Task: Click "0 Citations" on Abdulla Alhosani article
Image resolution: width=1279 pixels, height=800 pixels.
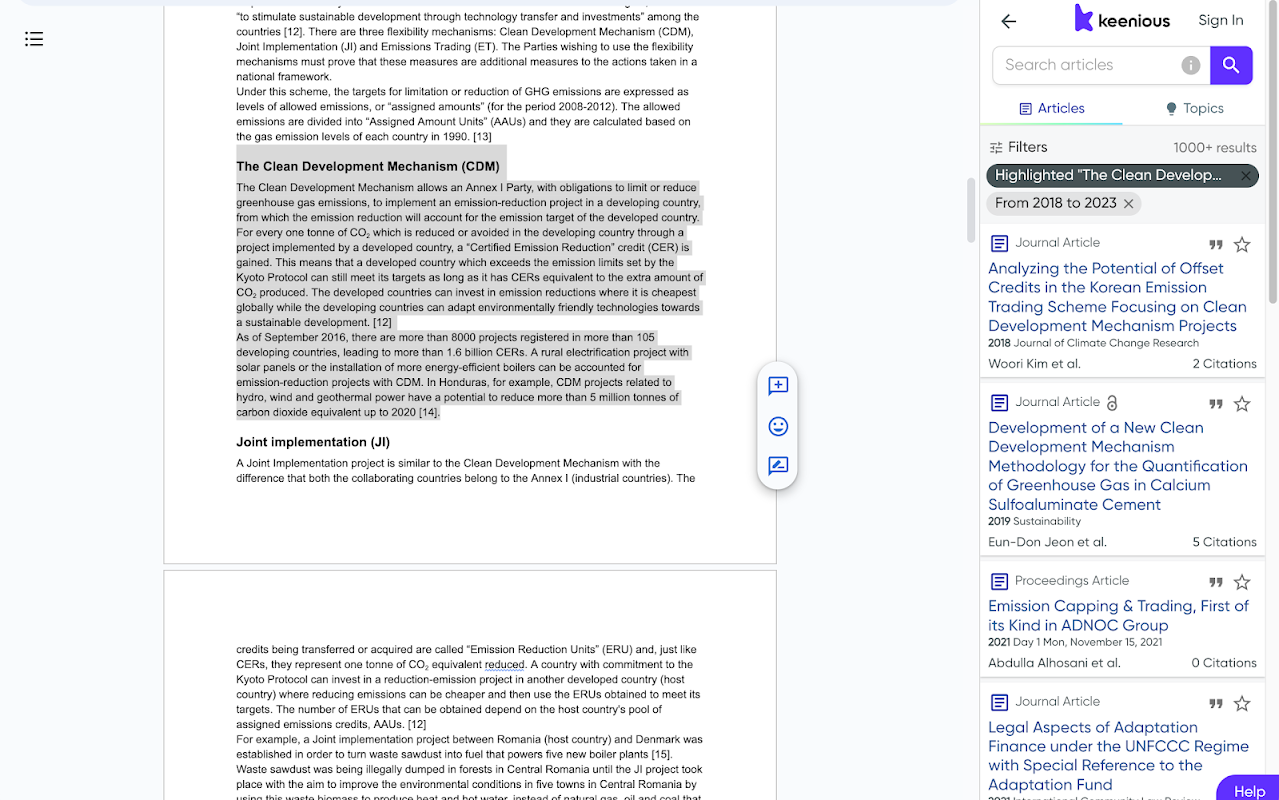Action: (1224, 663)
